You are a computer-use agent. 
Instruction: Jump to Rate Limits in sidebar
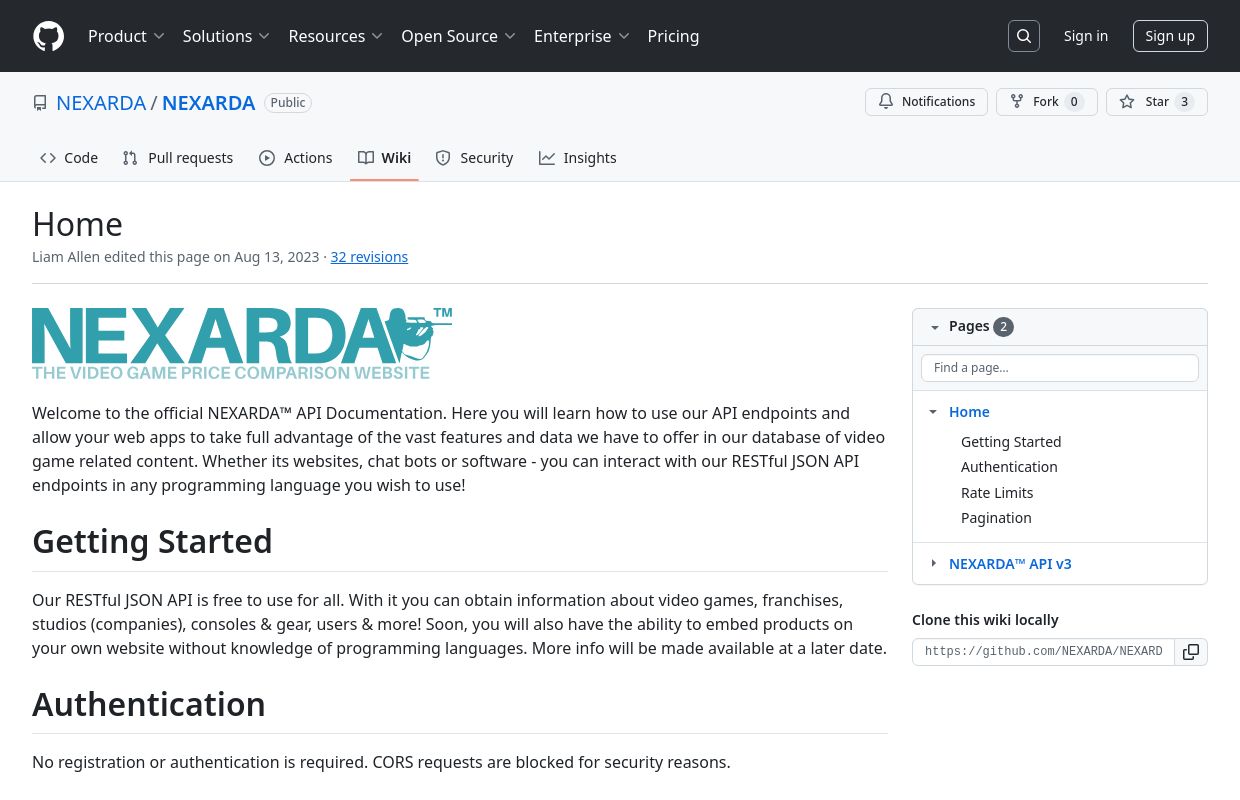pyautogui.click(x=997, y=493)
